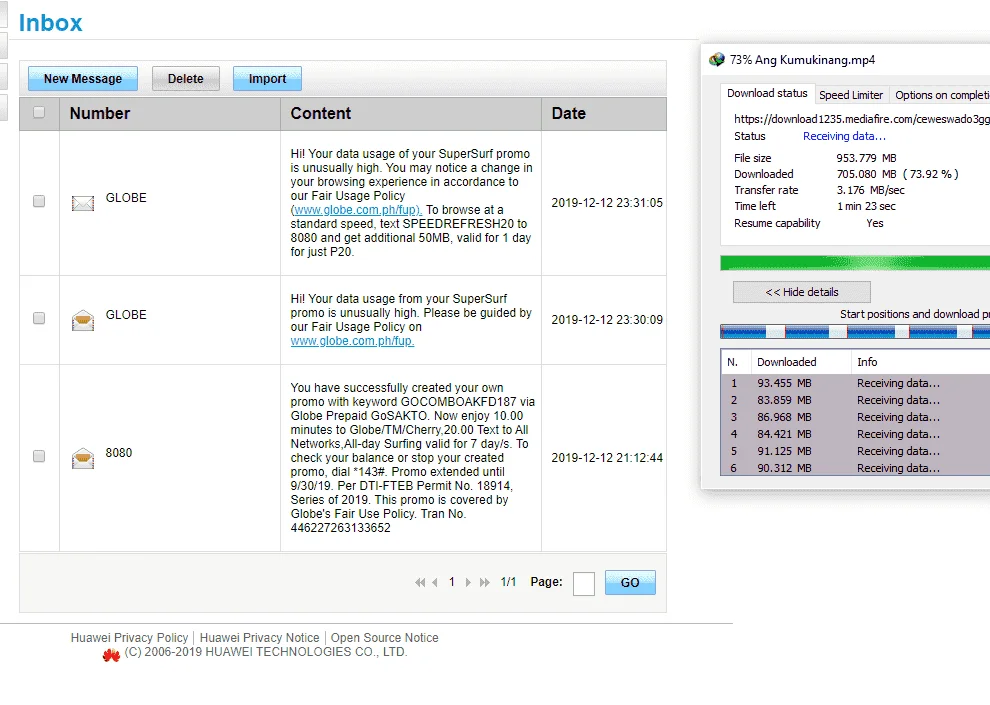
Task: Click the Resume capability Yes value
Action: [x=874, y=223]
